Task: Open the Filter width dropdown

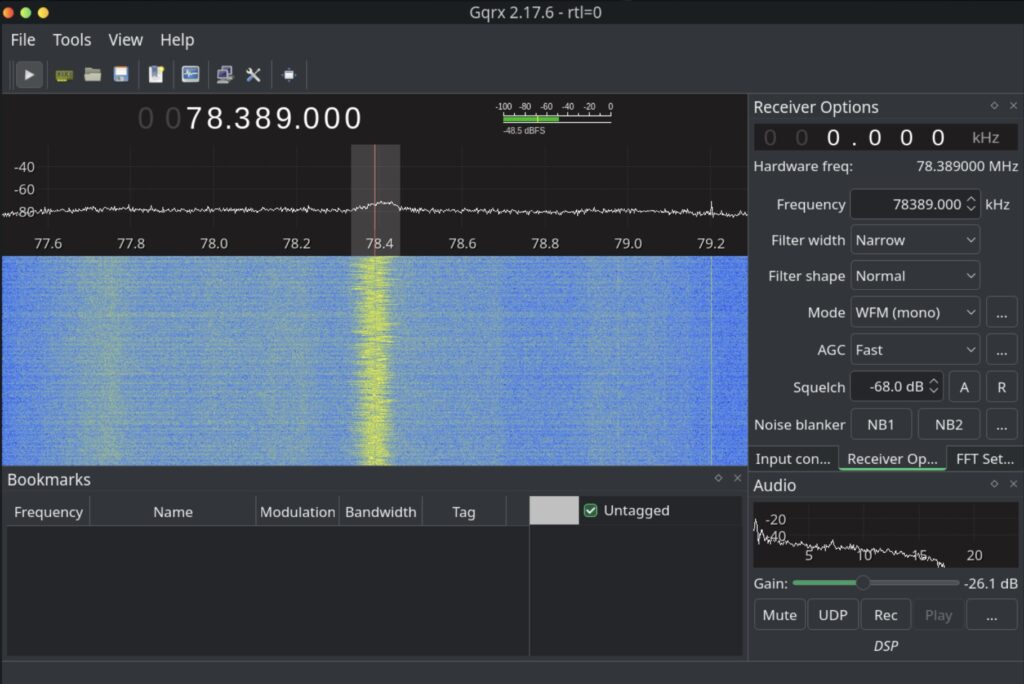Action: point(915,240)
